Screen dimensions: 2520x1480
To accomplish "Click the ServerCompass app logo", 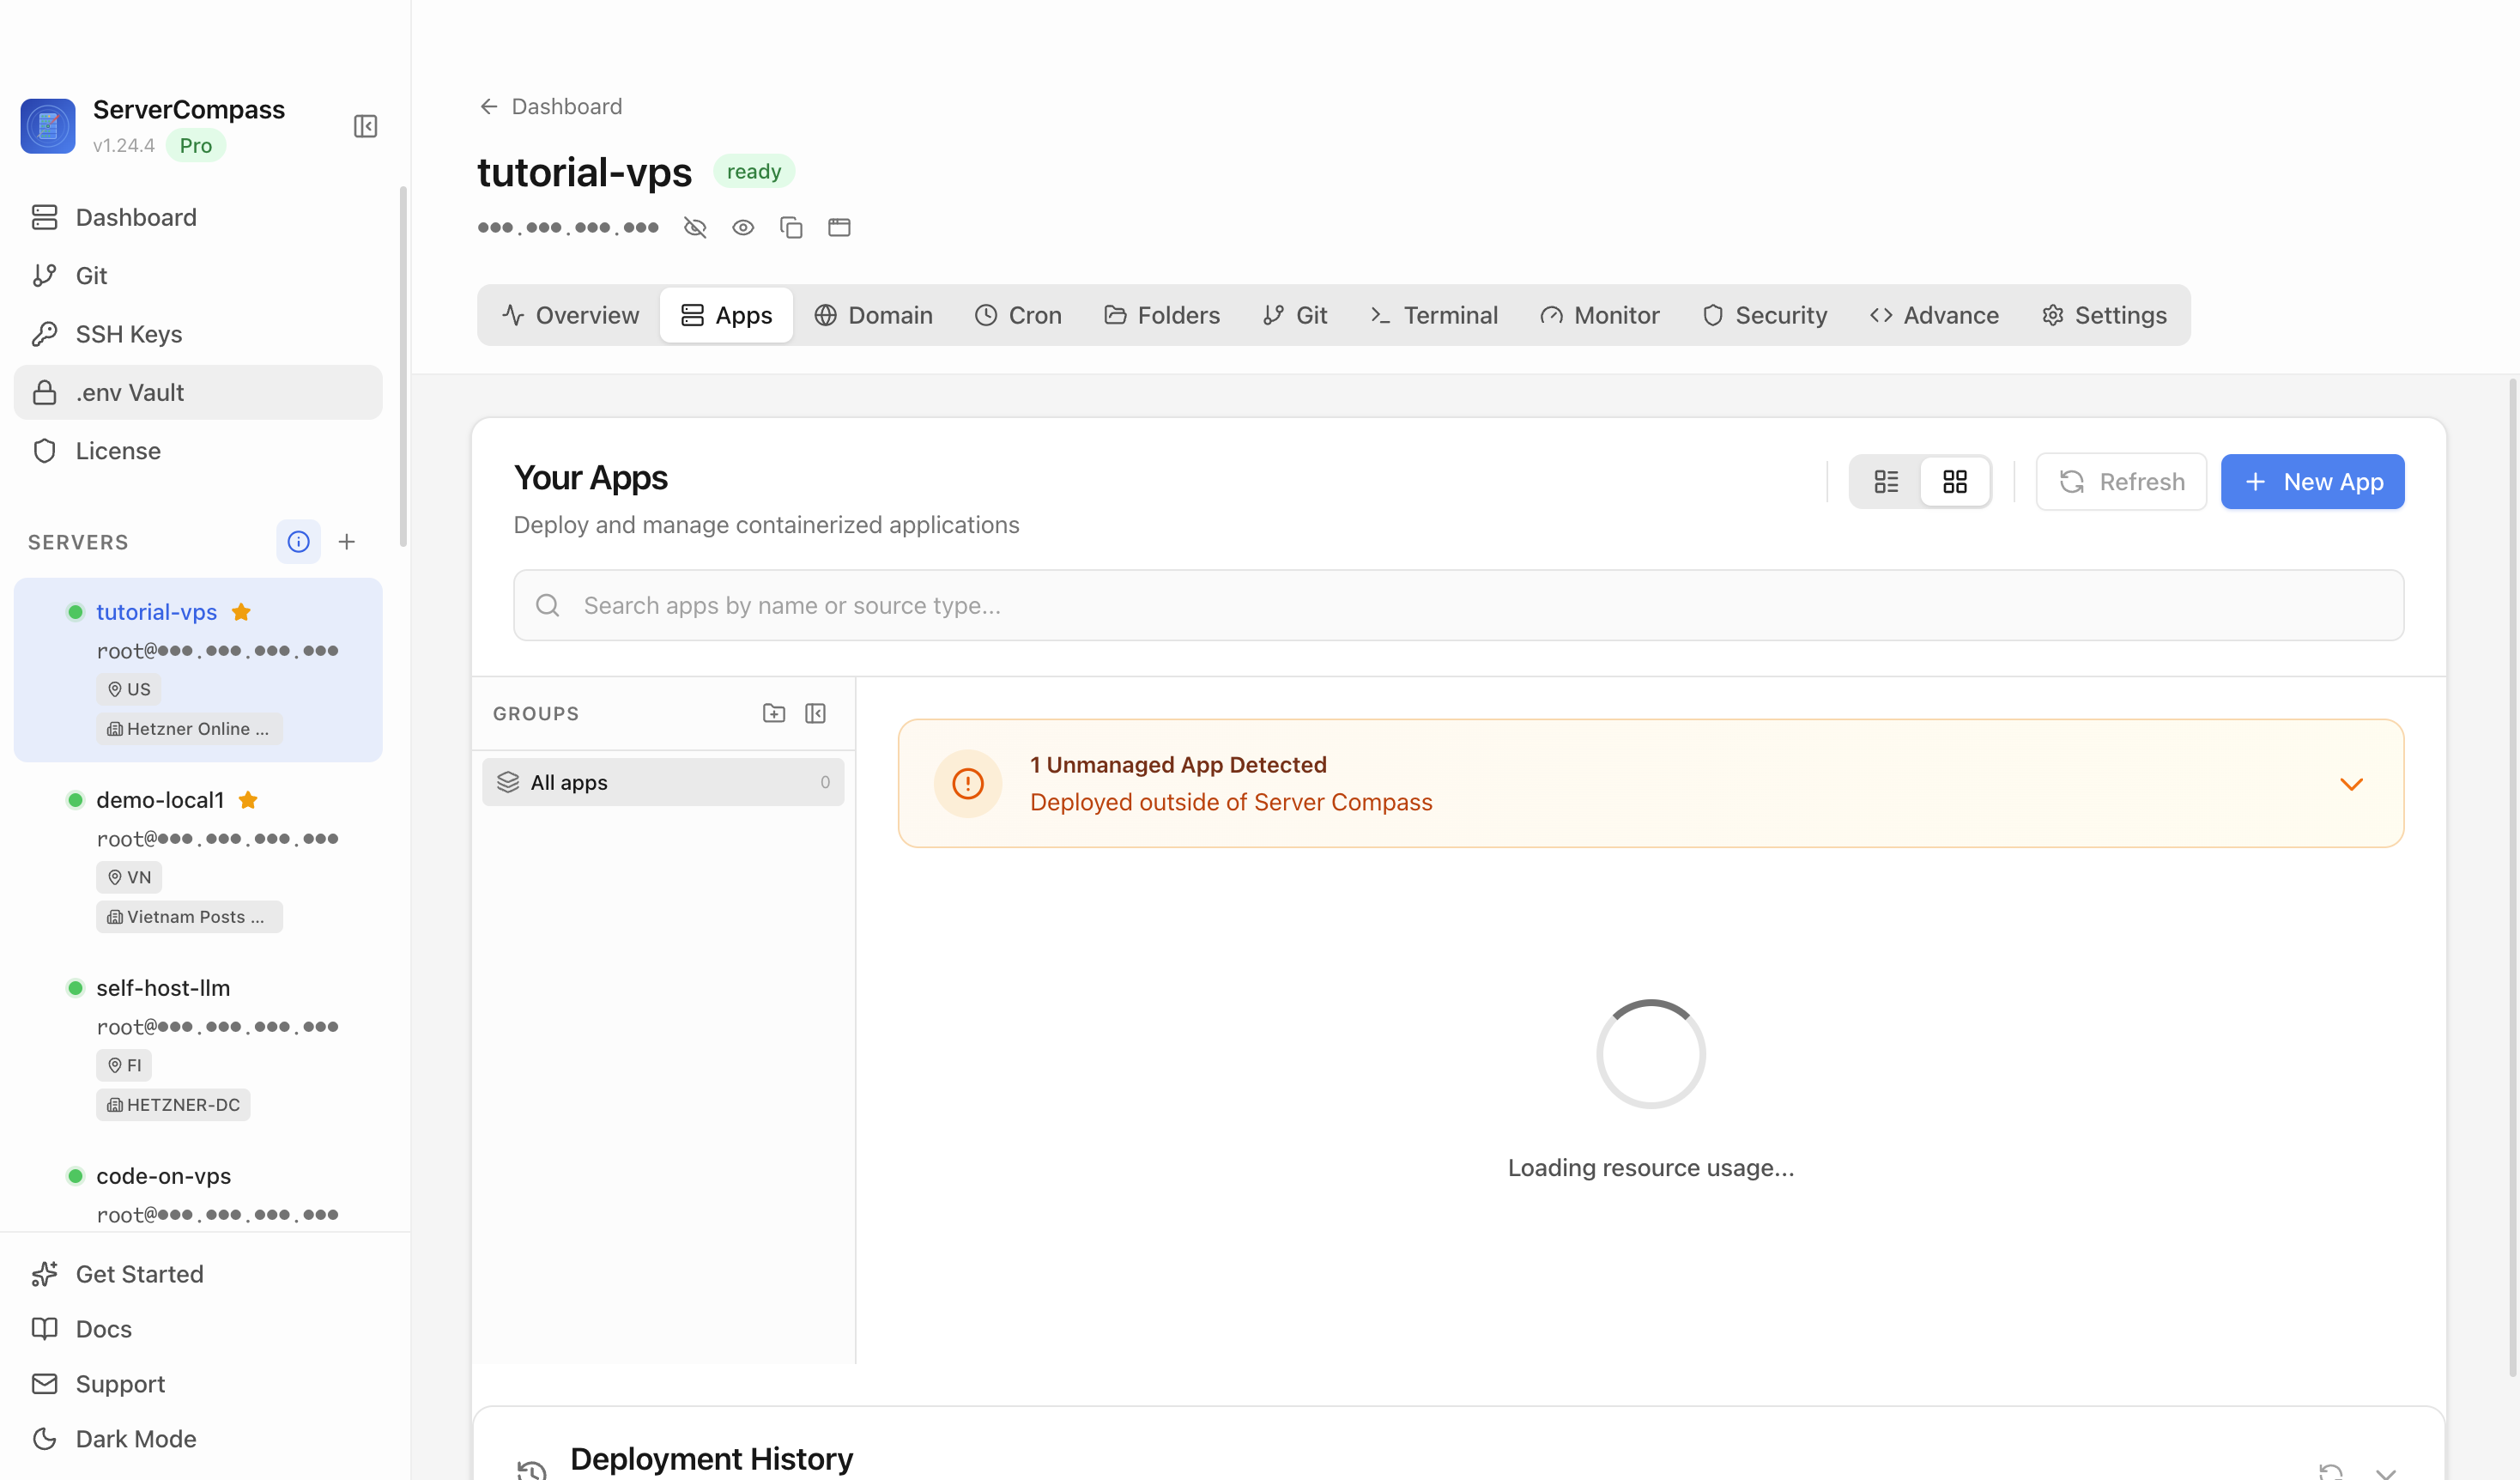I will 48,126.
